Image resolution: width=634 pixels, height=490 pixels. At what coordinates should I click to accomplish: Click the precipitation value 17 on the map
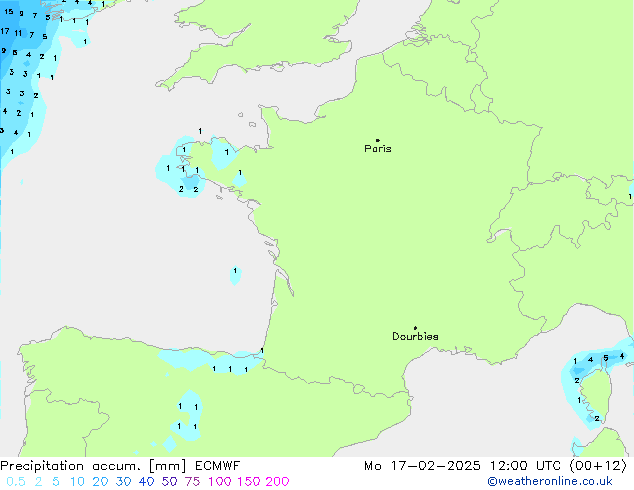tap(5, 31)
